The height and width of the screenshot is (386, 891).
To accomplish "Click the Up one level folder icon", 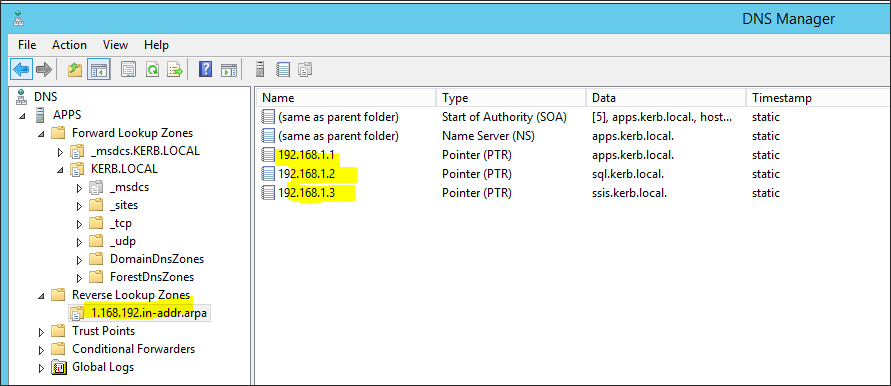I will [75, 70].
